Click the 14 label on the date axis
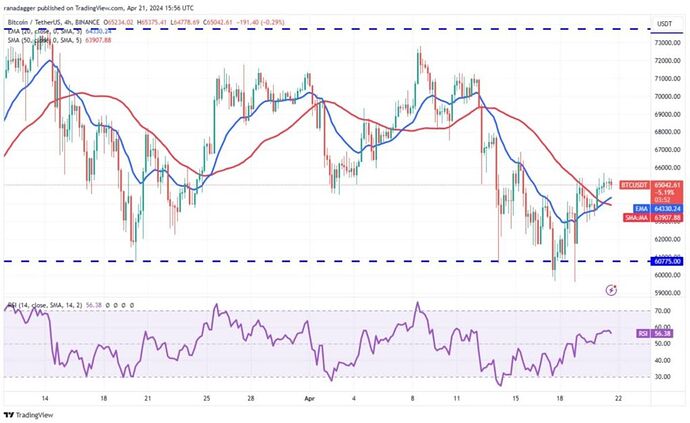The image size is (690, 423). coord(45,399)
